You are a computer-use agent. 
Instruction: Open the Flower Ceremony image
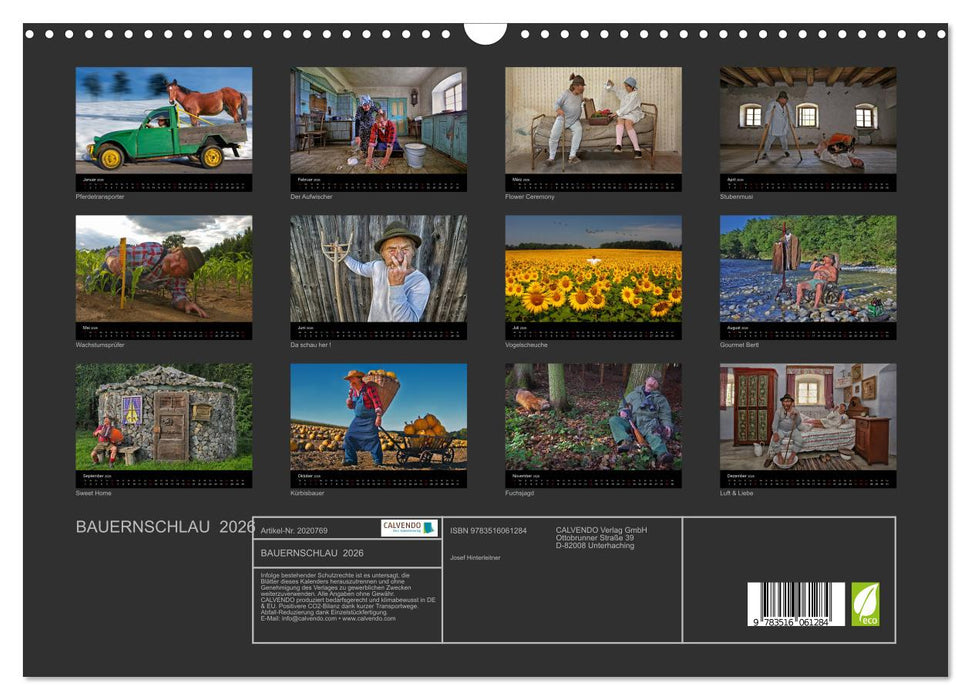[593, 120]
